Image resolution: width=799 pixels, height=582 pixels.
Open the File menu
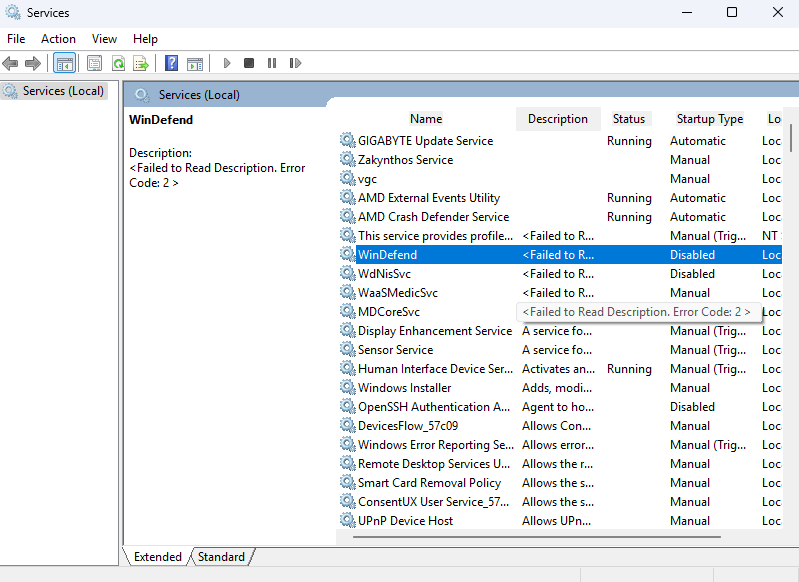(16, 39)
